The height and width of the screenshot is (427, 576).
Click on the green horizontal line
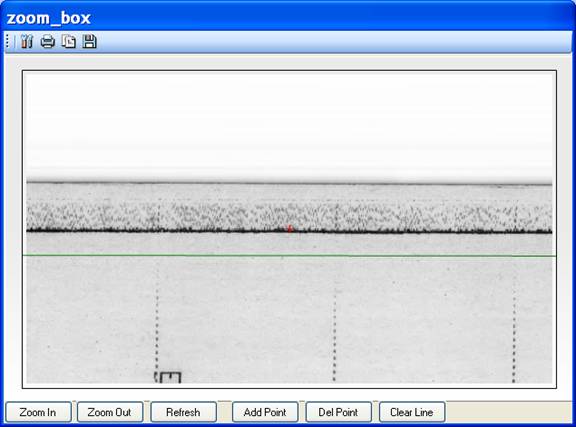(289, 255)
